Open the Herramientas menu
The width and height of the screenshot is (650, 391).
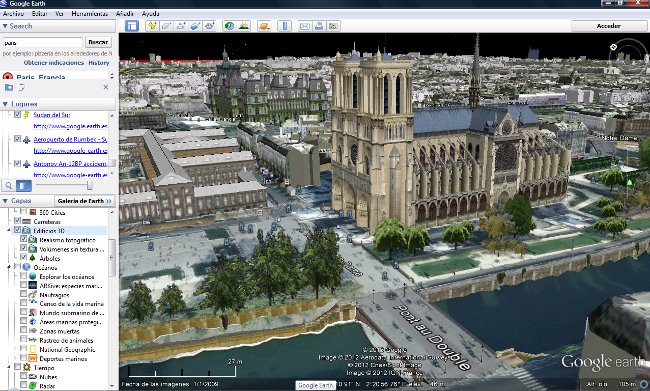[x=90, y=14]
